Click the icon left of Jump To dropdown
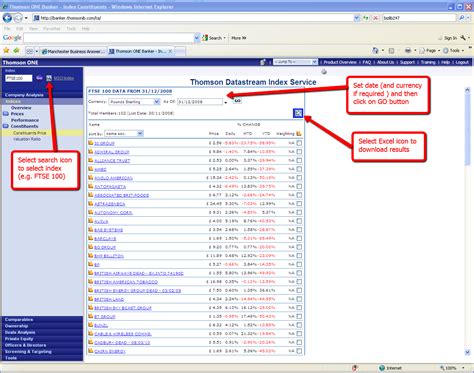This screenshot has width=474, height=373. point(263,62)
